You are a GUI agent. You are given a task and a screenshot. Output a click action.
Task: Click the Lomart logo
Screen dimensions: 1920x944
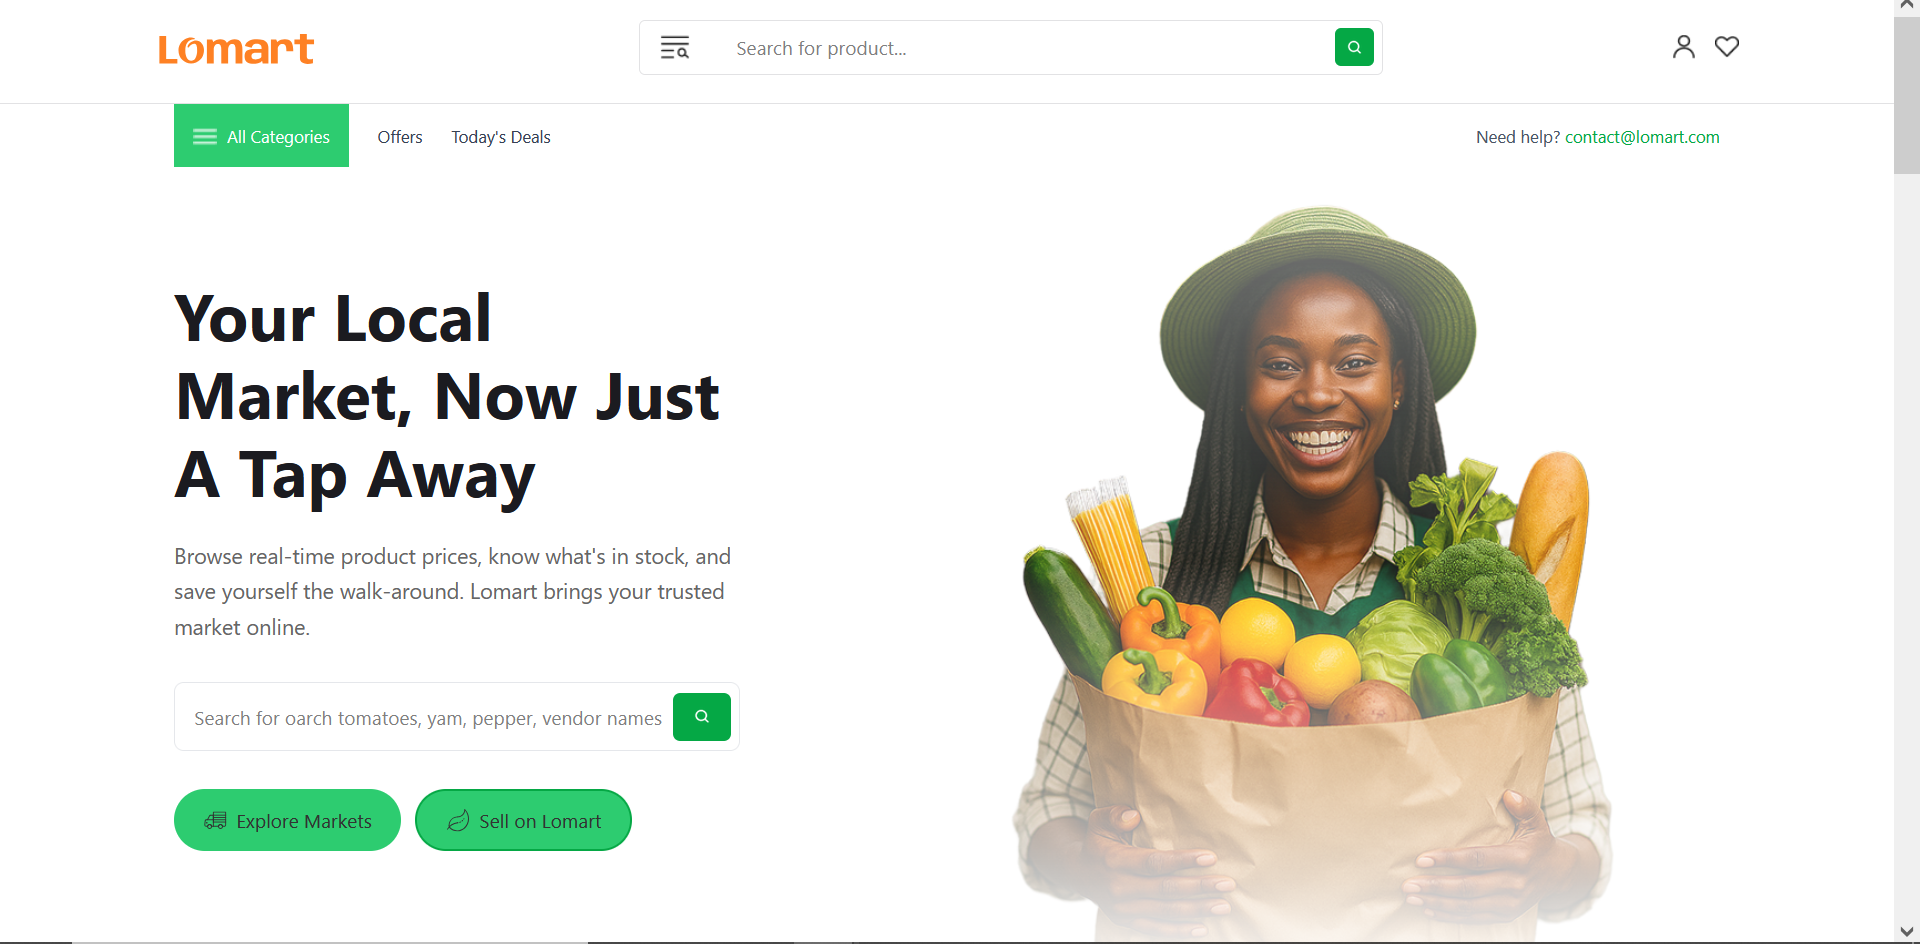pyautogui.click(x=236, y=49)
